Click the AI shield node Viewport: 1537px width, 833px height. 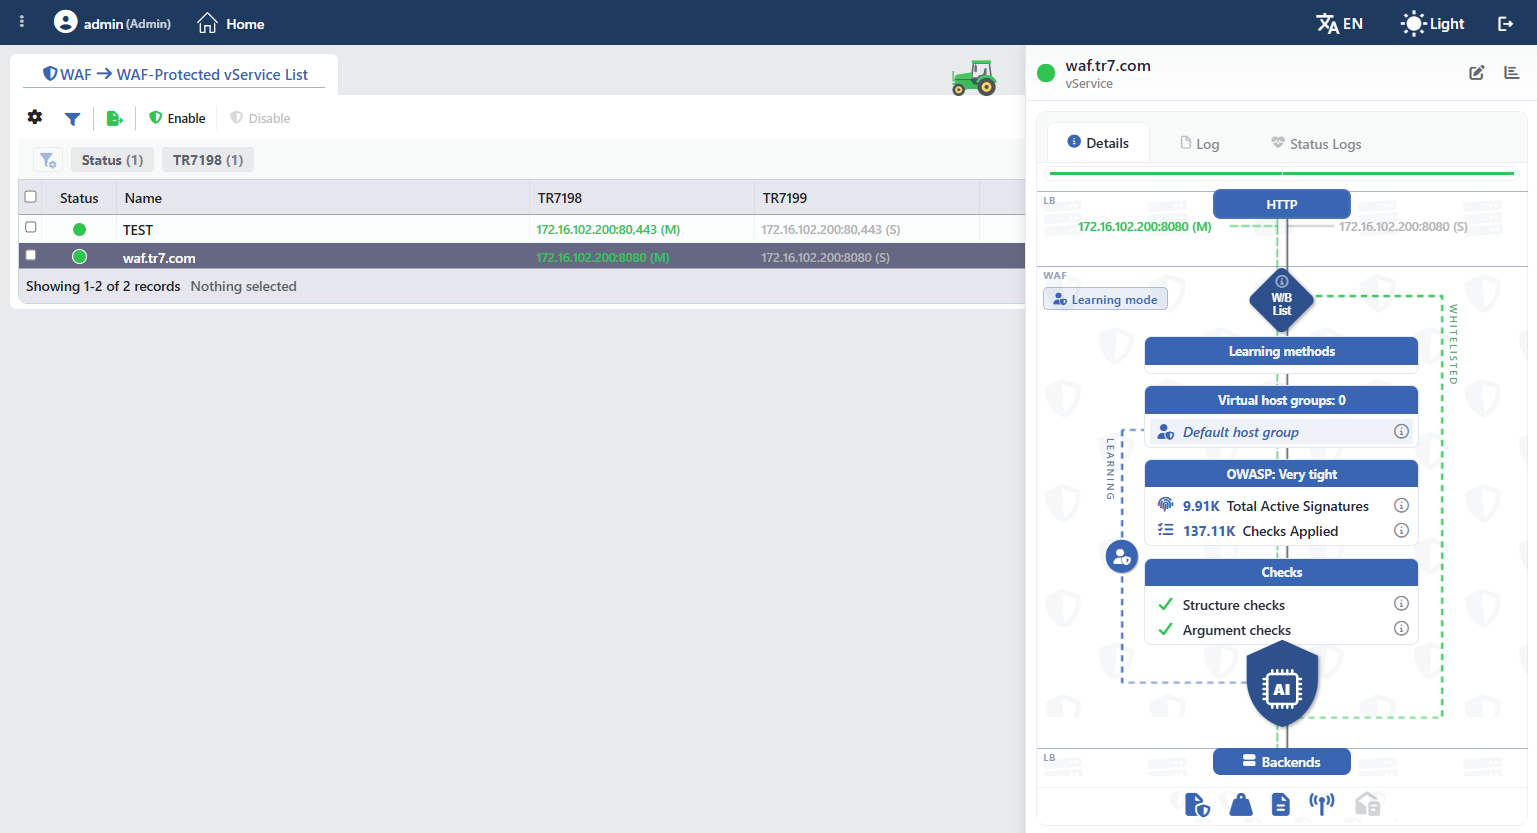point(1282,686)
